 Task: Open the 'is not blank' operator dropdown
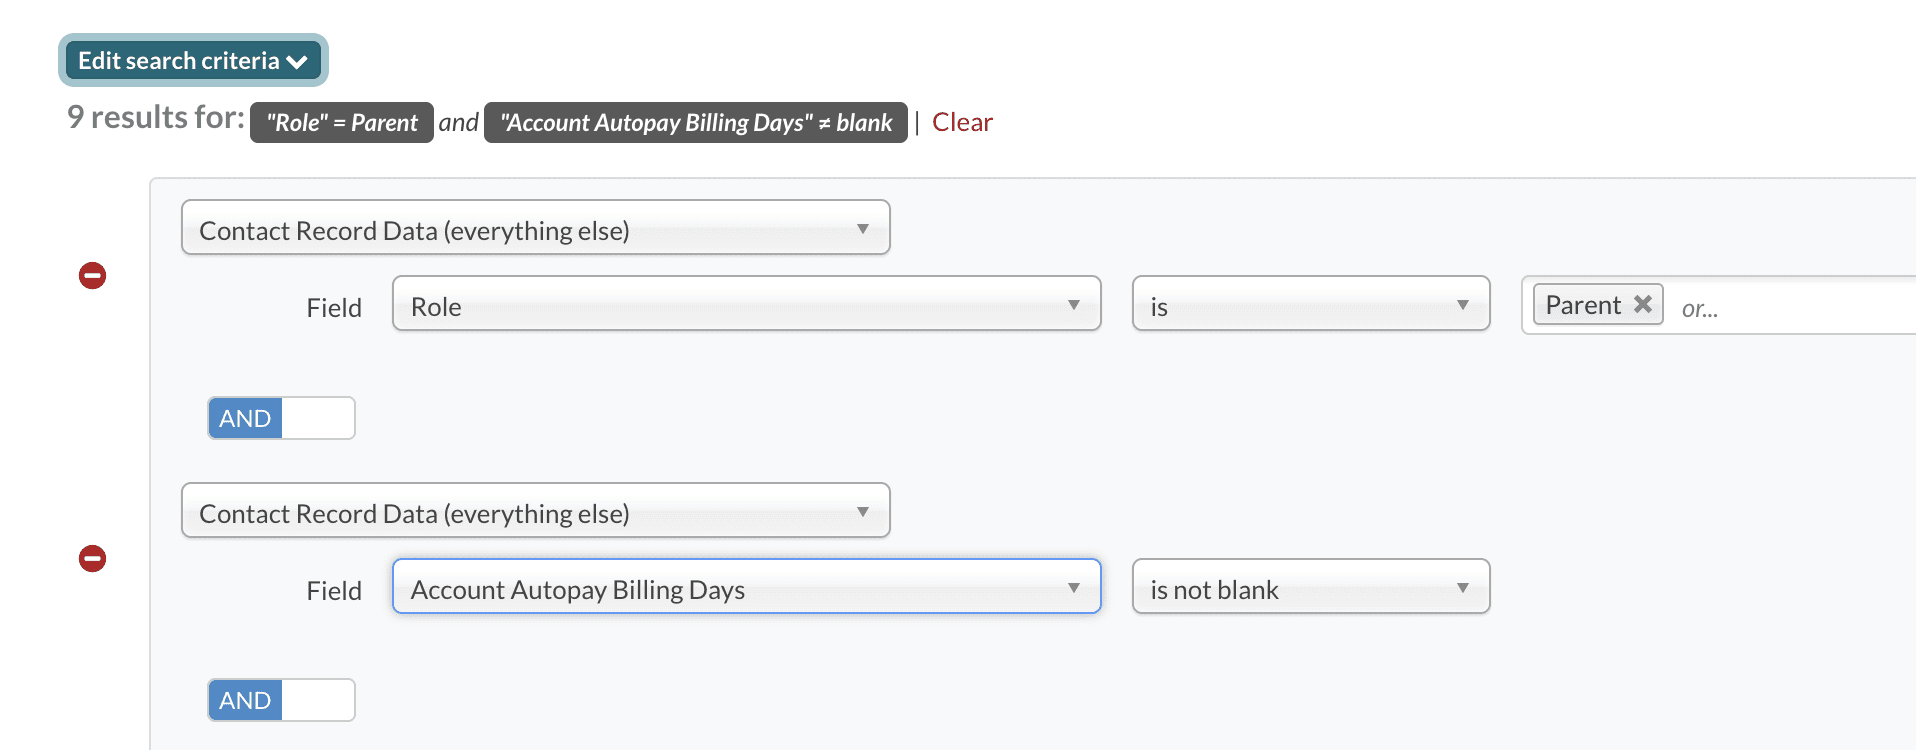(x=1310, y=587)
